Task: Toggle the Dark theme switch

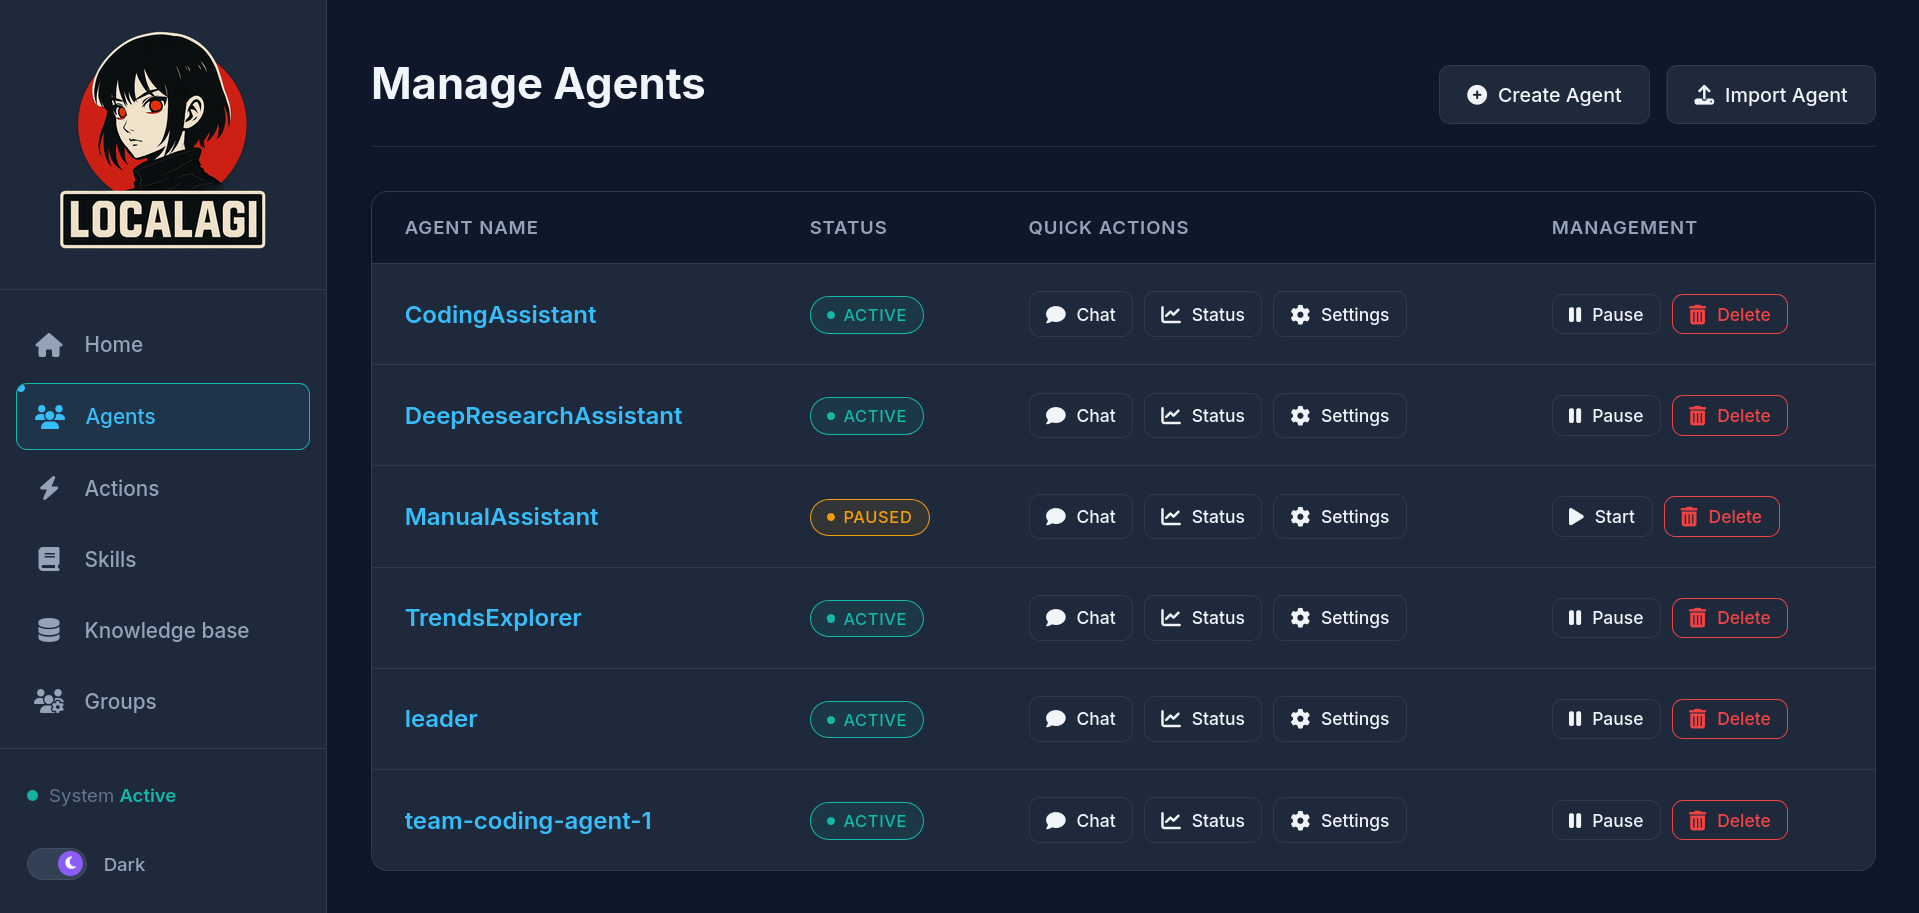Action: (x=57, y=863)
